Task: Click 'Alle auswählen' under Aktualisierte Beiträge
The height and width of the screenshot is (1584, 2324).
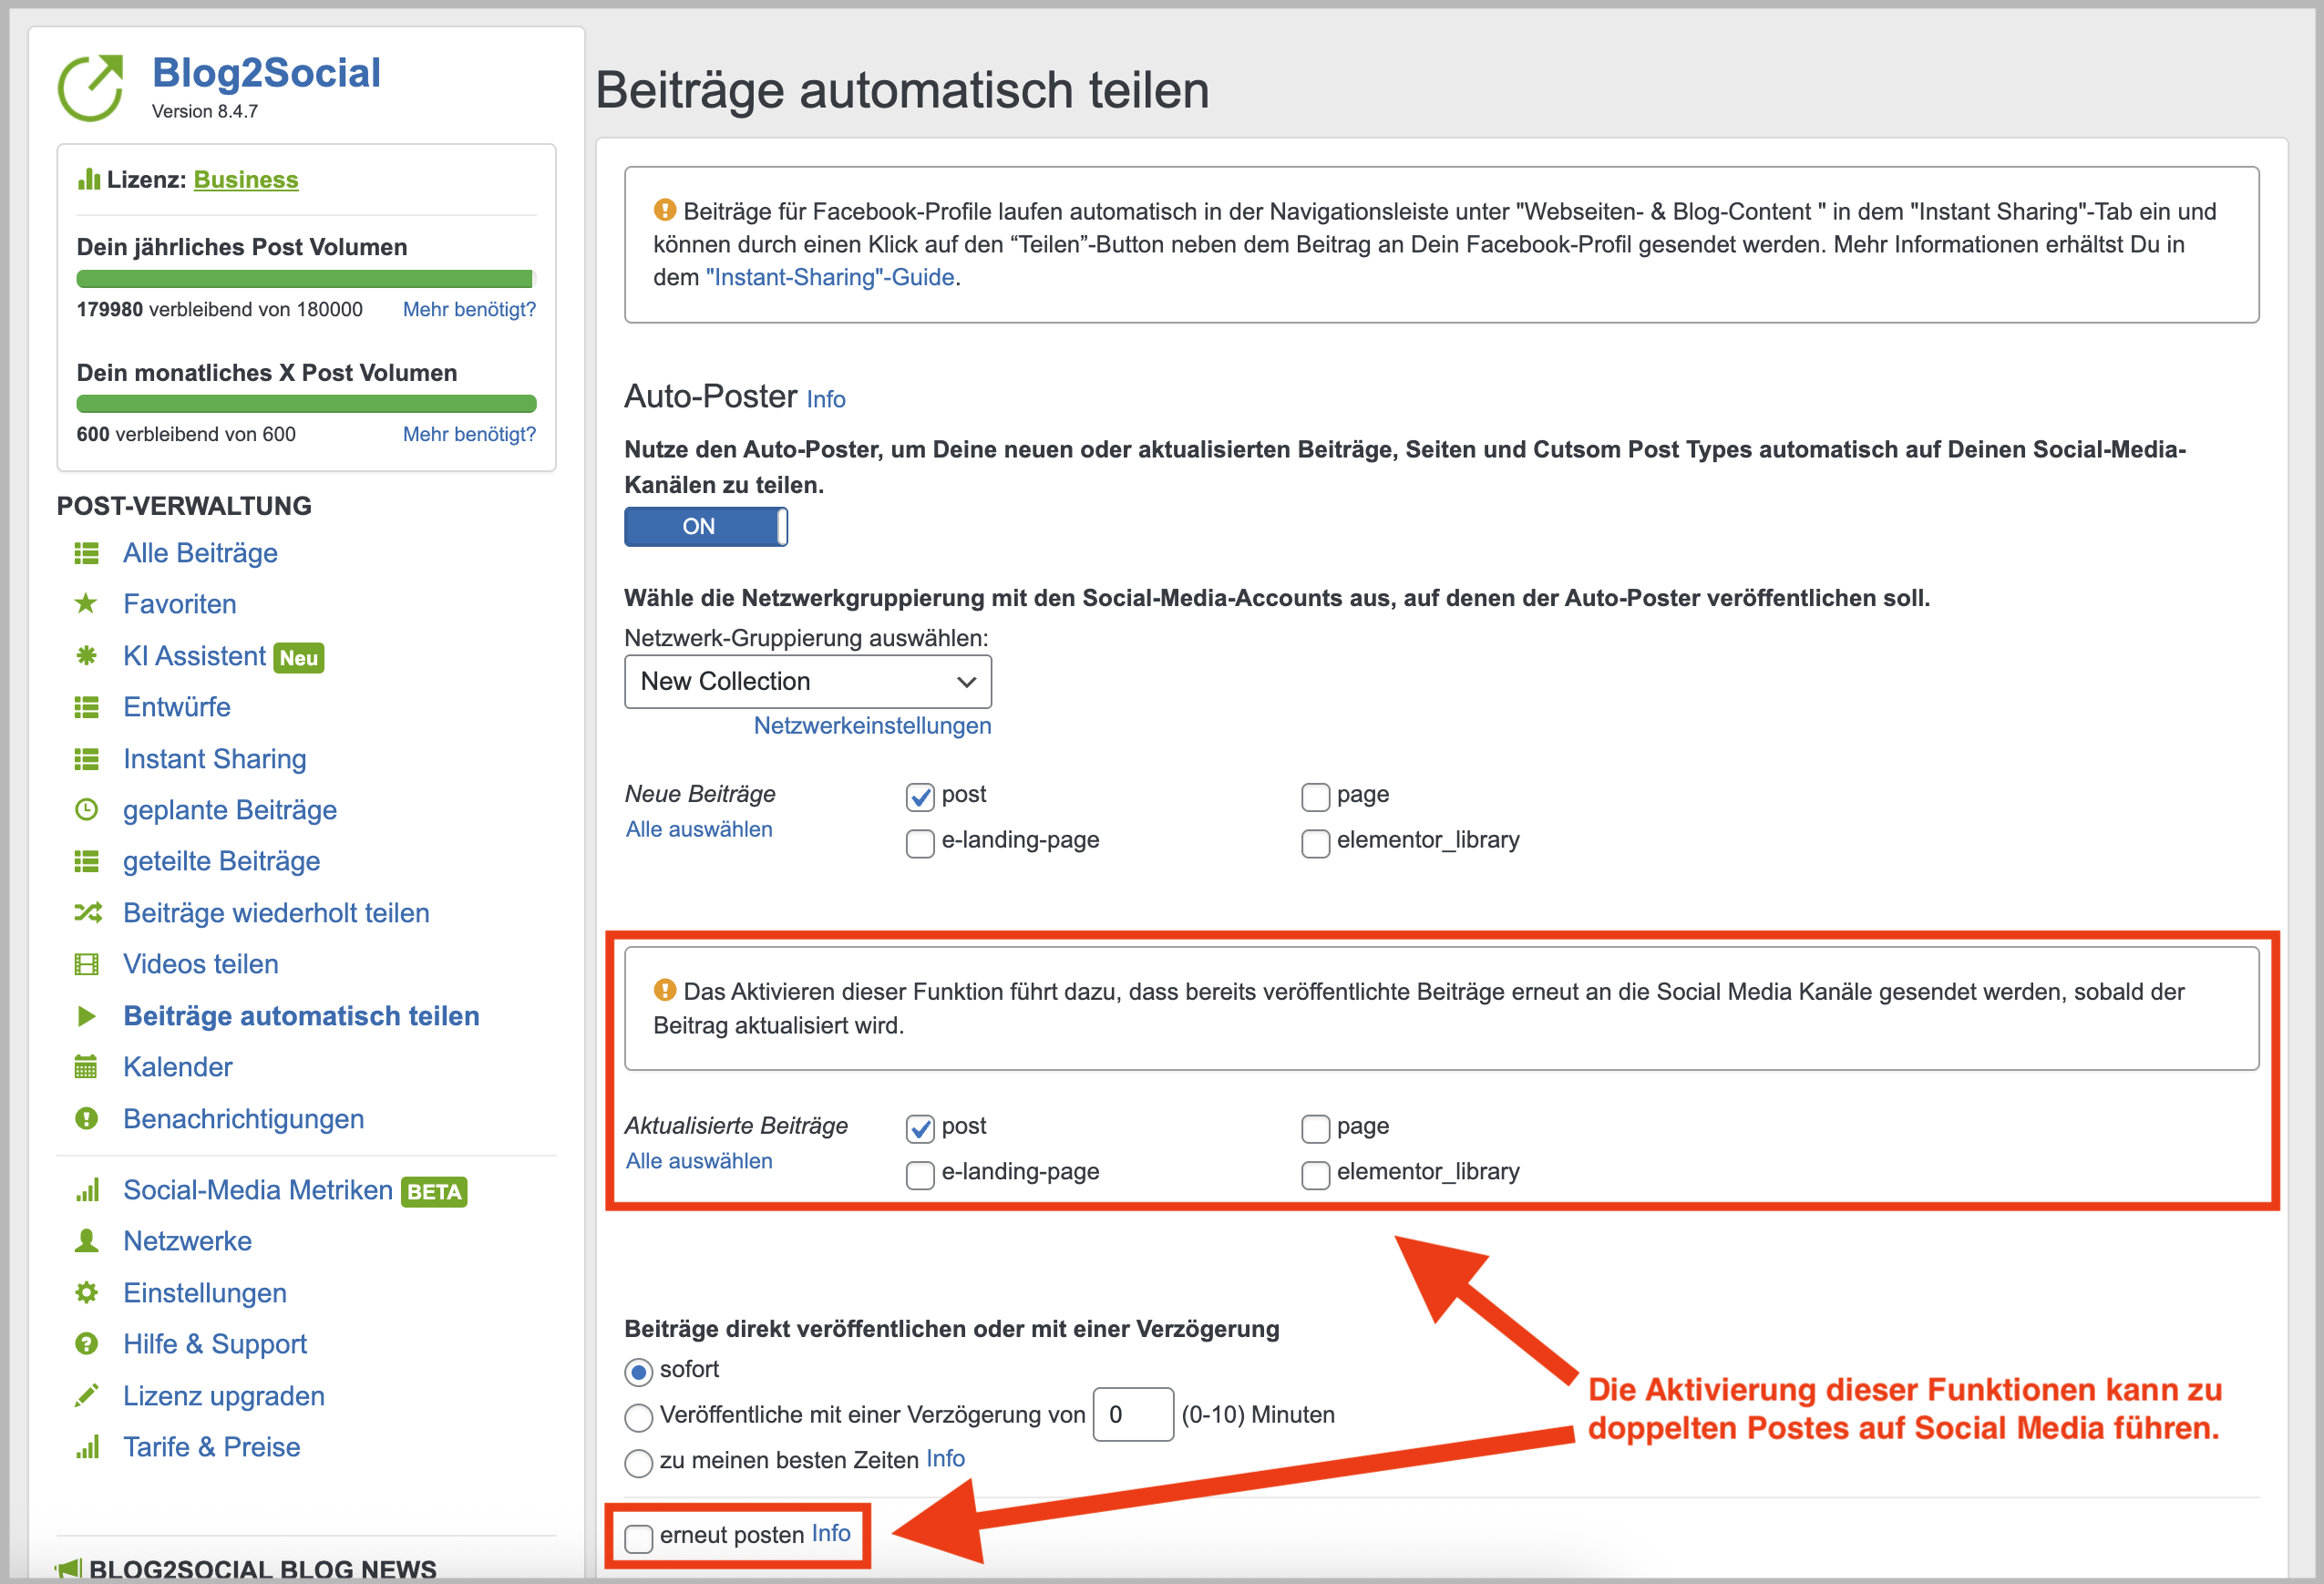Action: click(x=699, y=1161)
